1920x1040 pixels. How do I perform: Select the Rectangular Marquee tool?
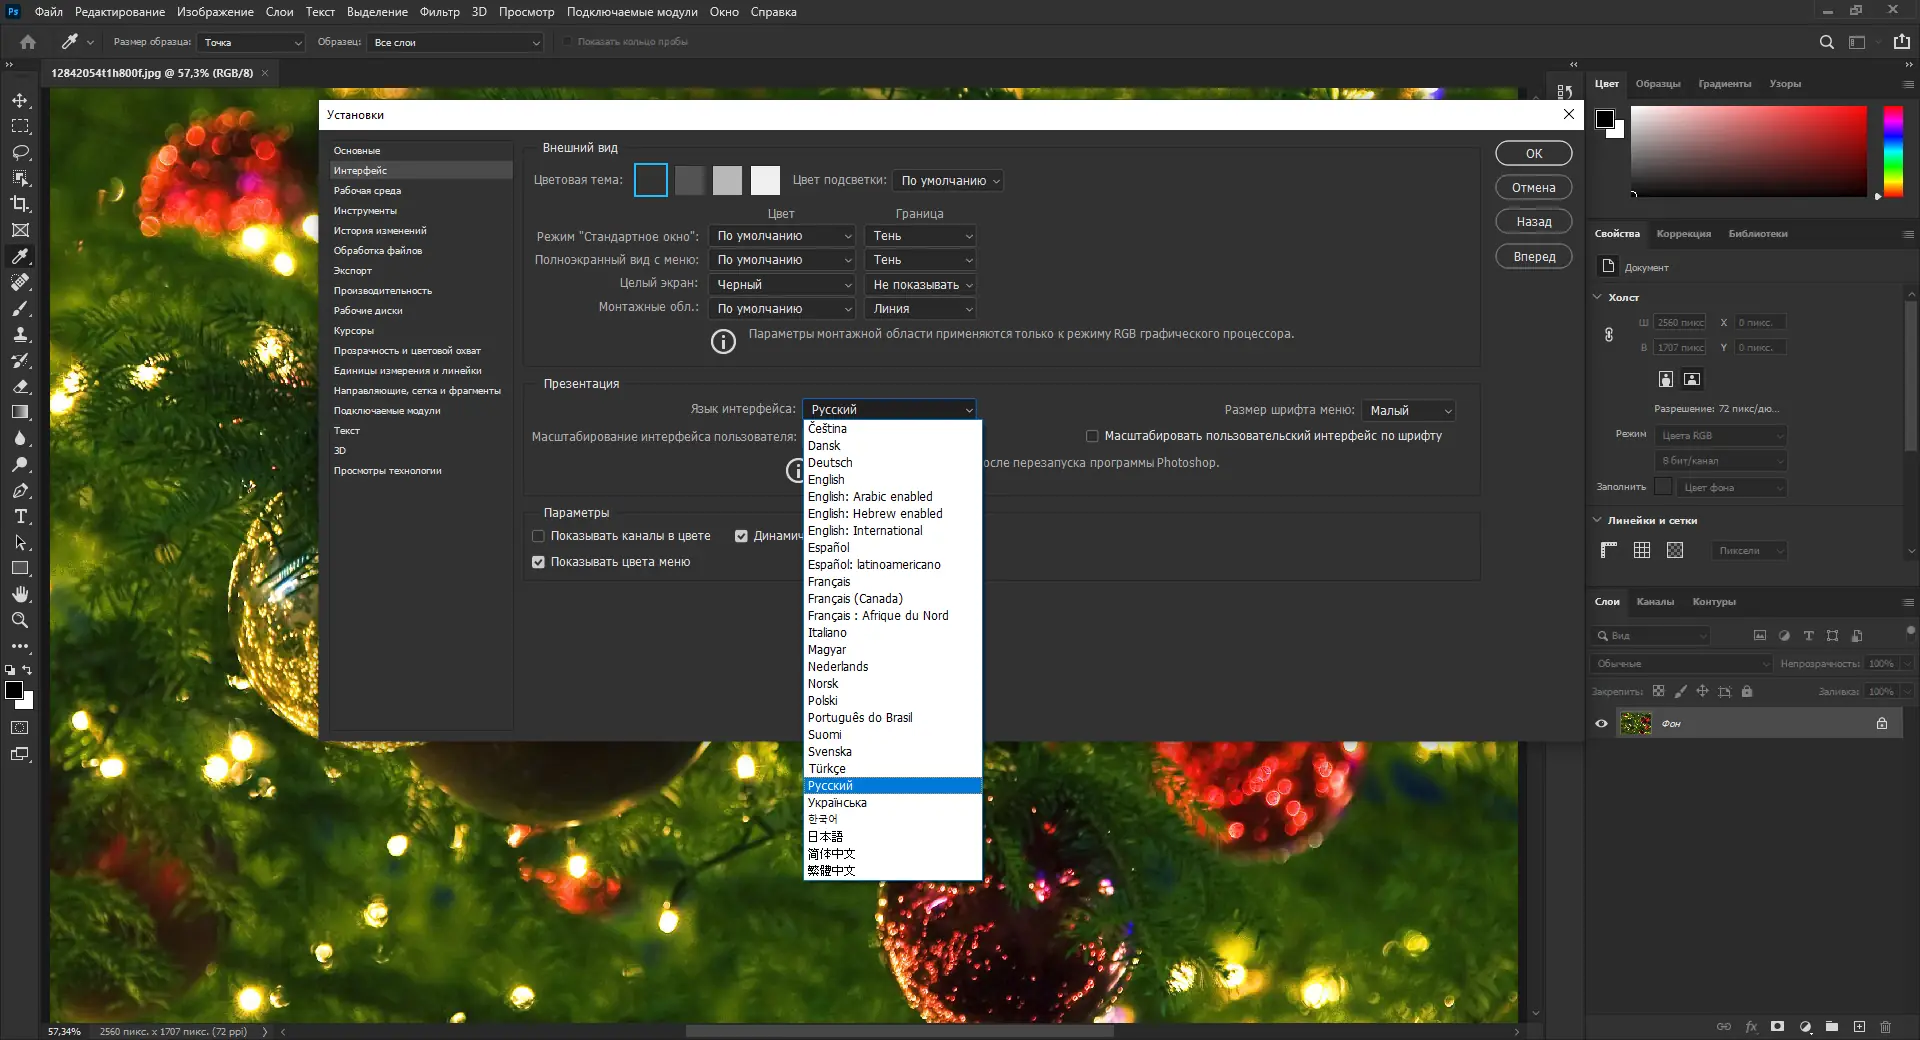click(x=20, y=127)
